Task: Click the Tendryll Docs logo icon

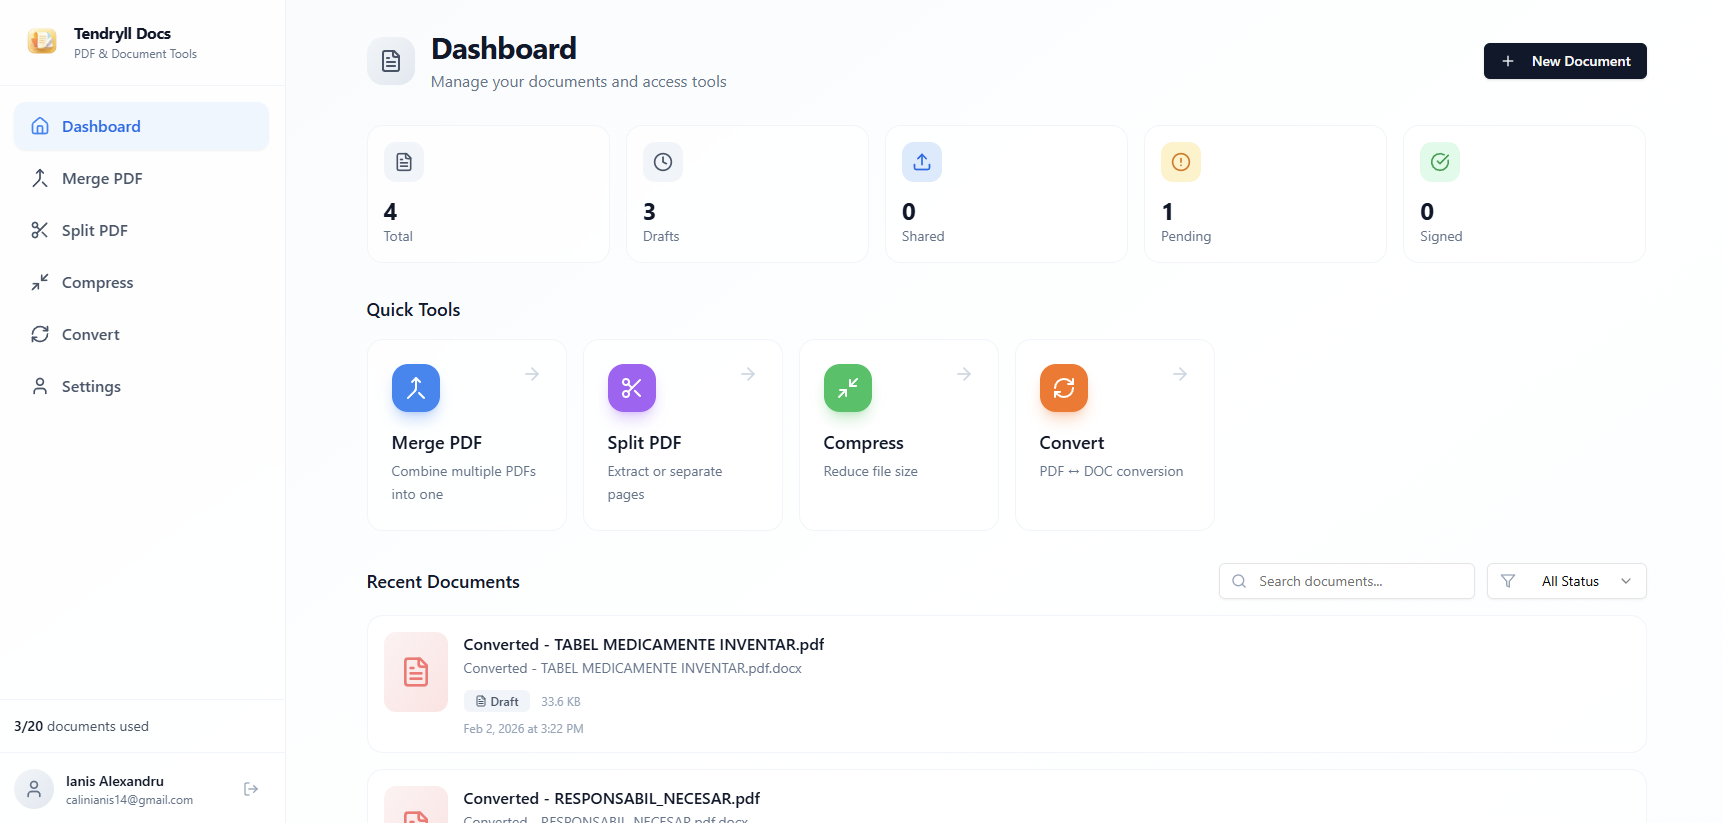Action: pos(42,42)
